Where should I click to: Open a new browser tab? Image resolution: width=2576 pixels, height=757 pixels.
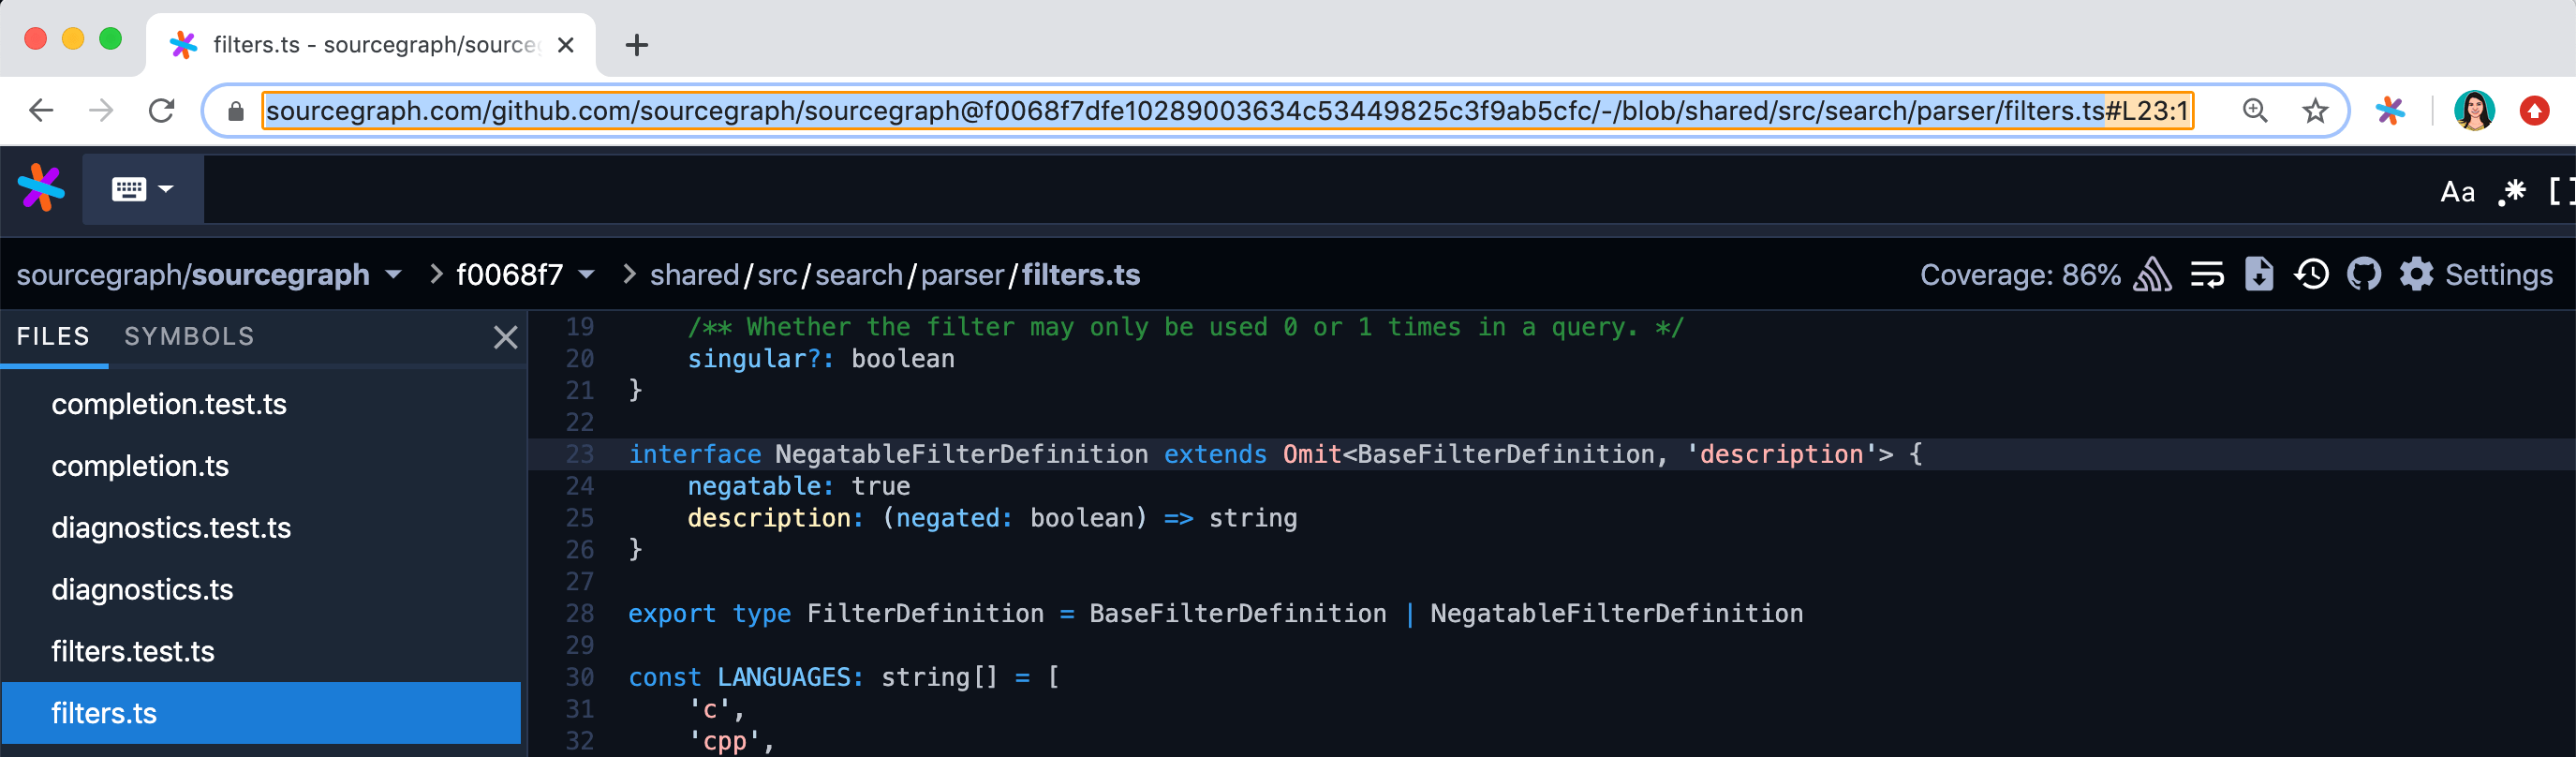click(636, 45)
